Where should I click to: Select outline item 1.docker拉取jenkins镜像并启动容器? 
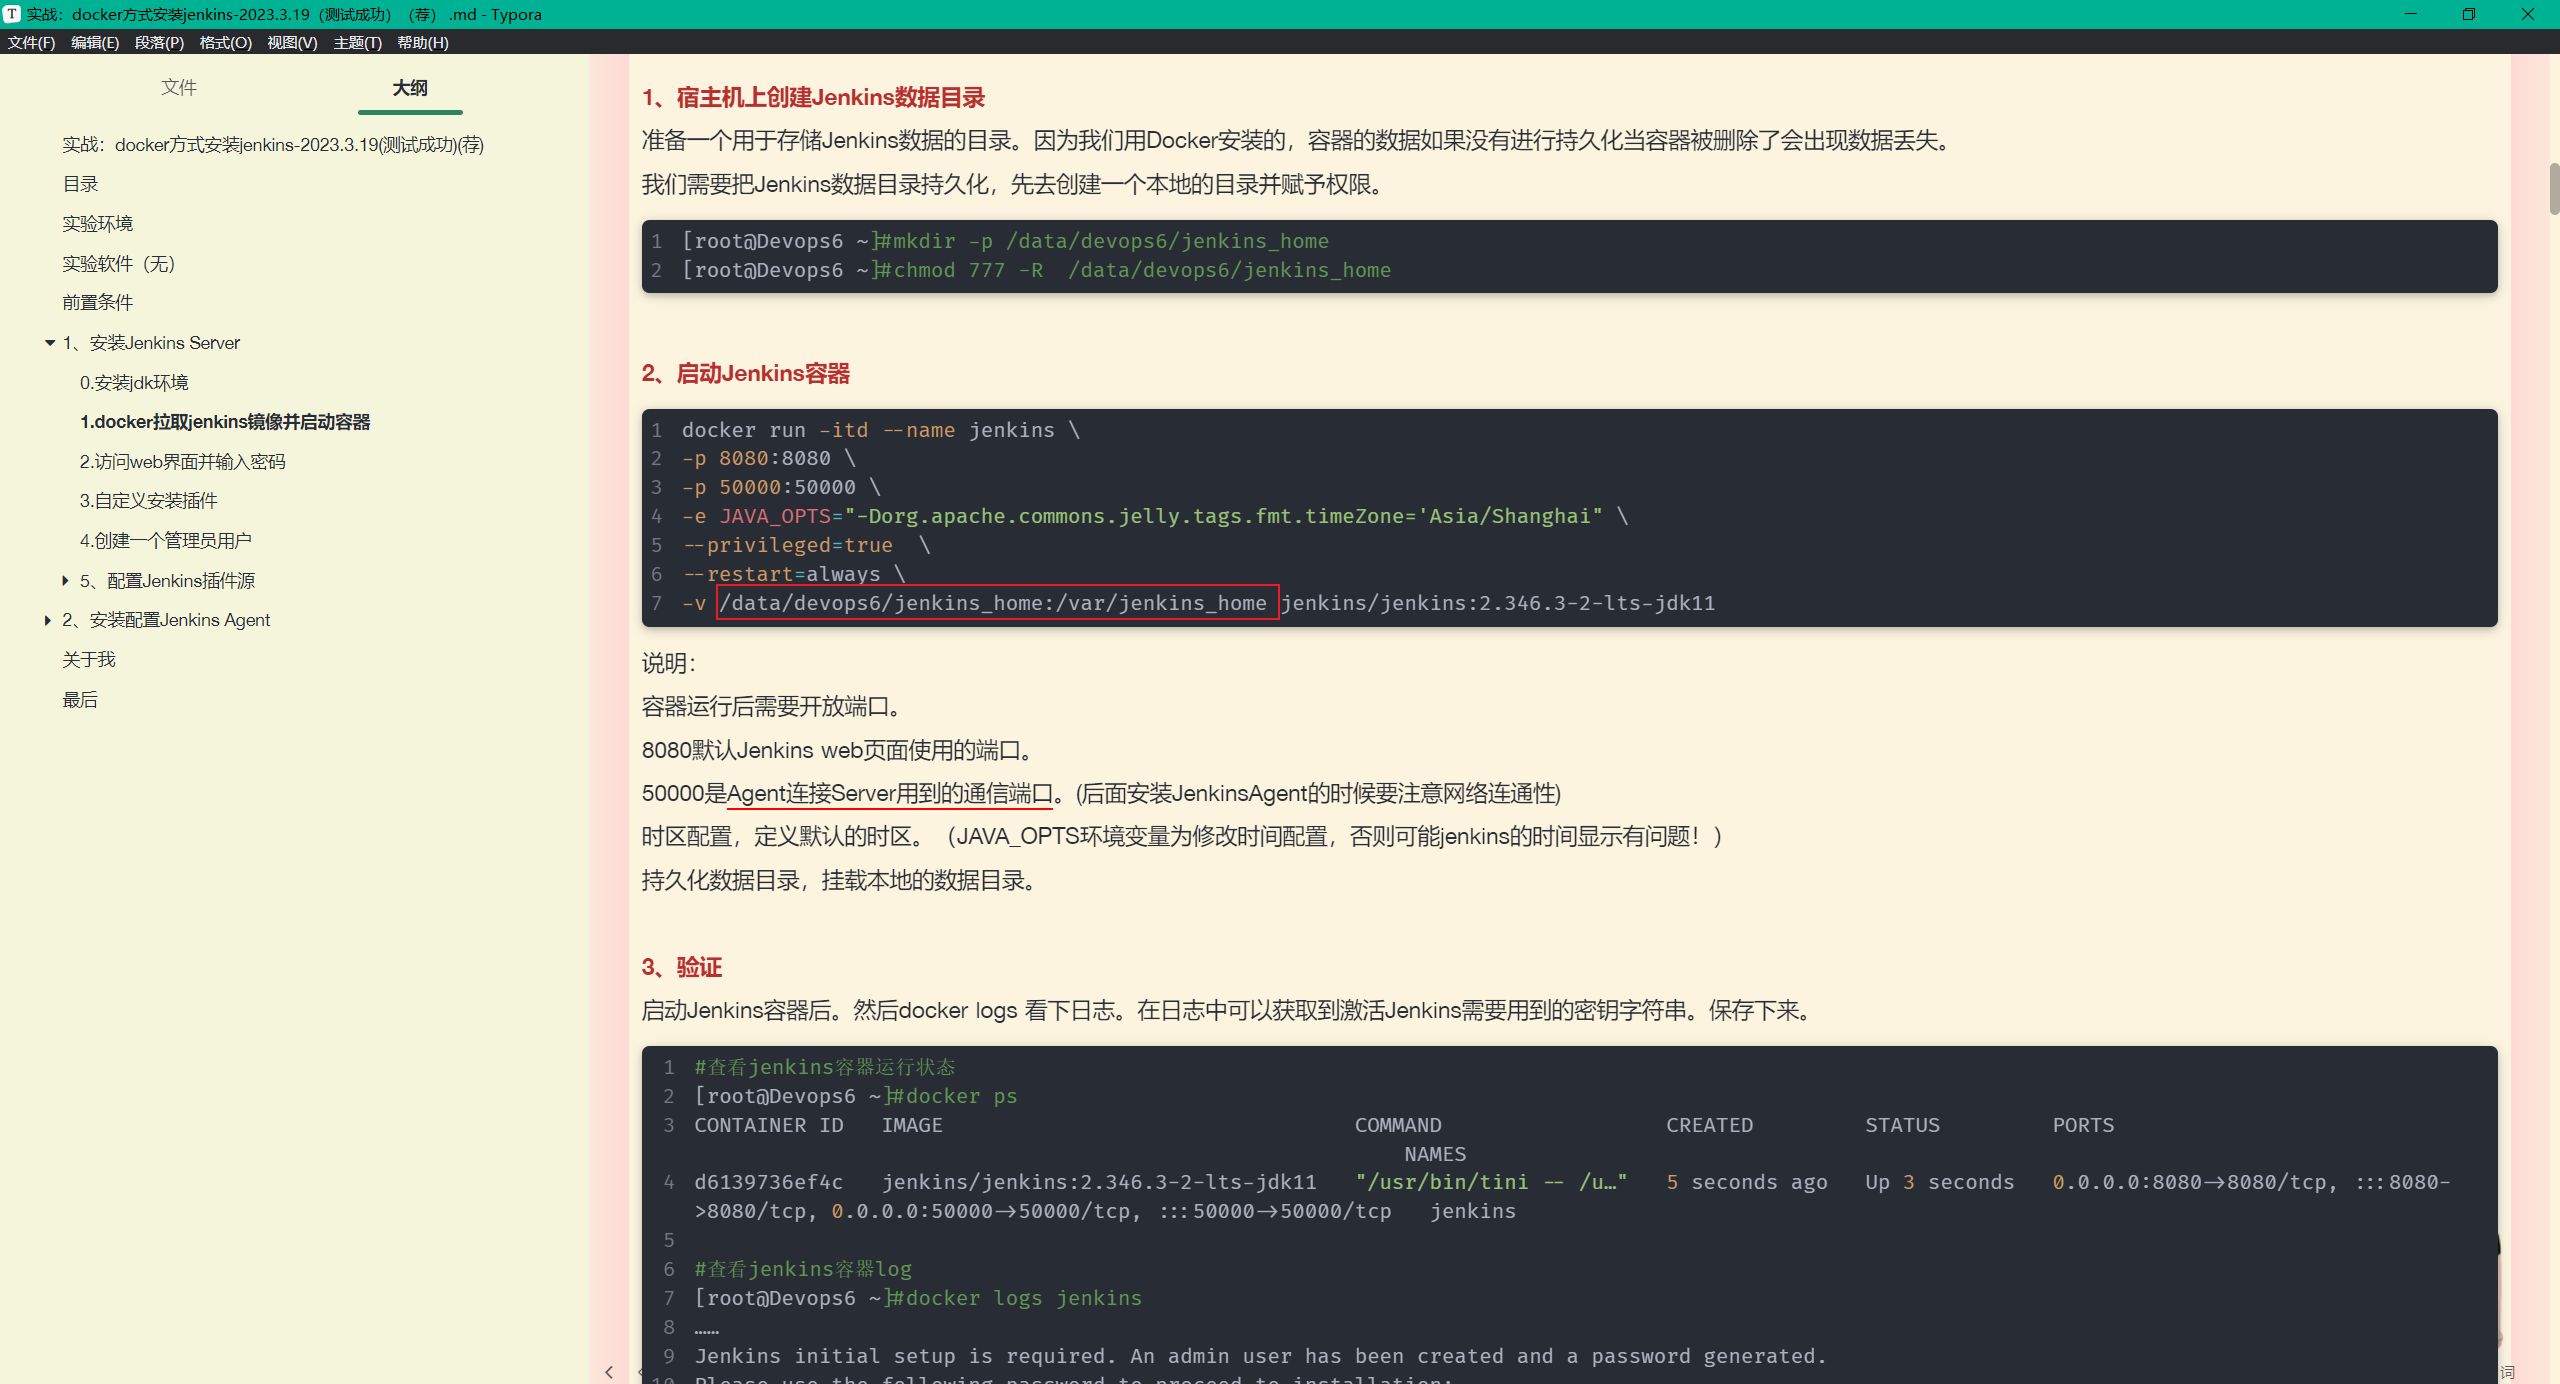[225, 422]
